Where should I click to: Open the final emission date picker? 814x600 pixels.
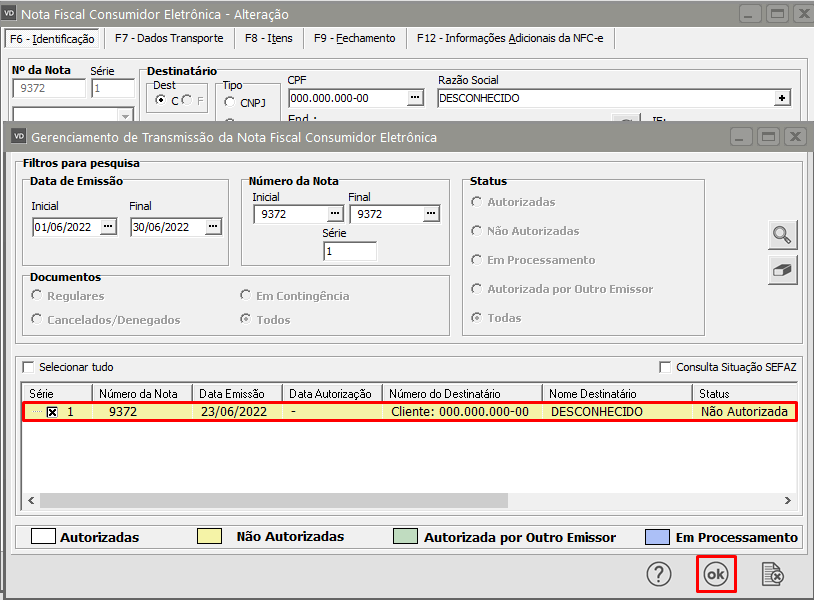tap(211, 227)
